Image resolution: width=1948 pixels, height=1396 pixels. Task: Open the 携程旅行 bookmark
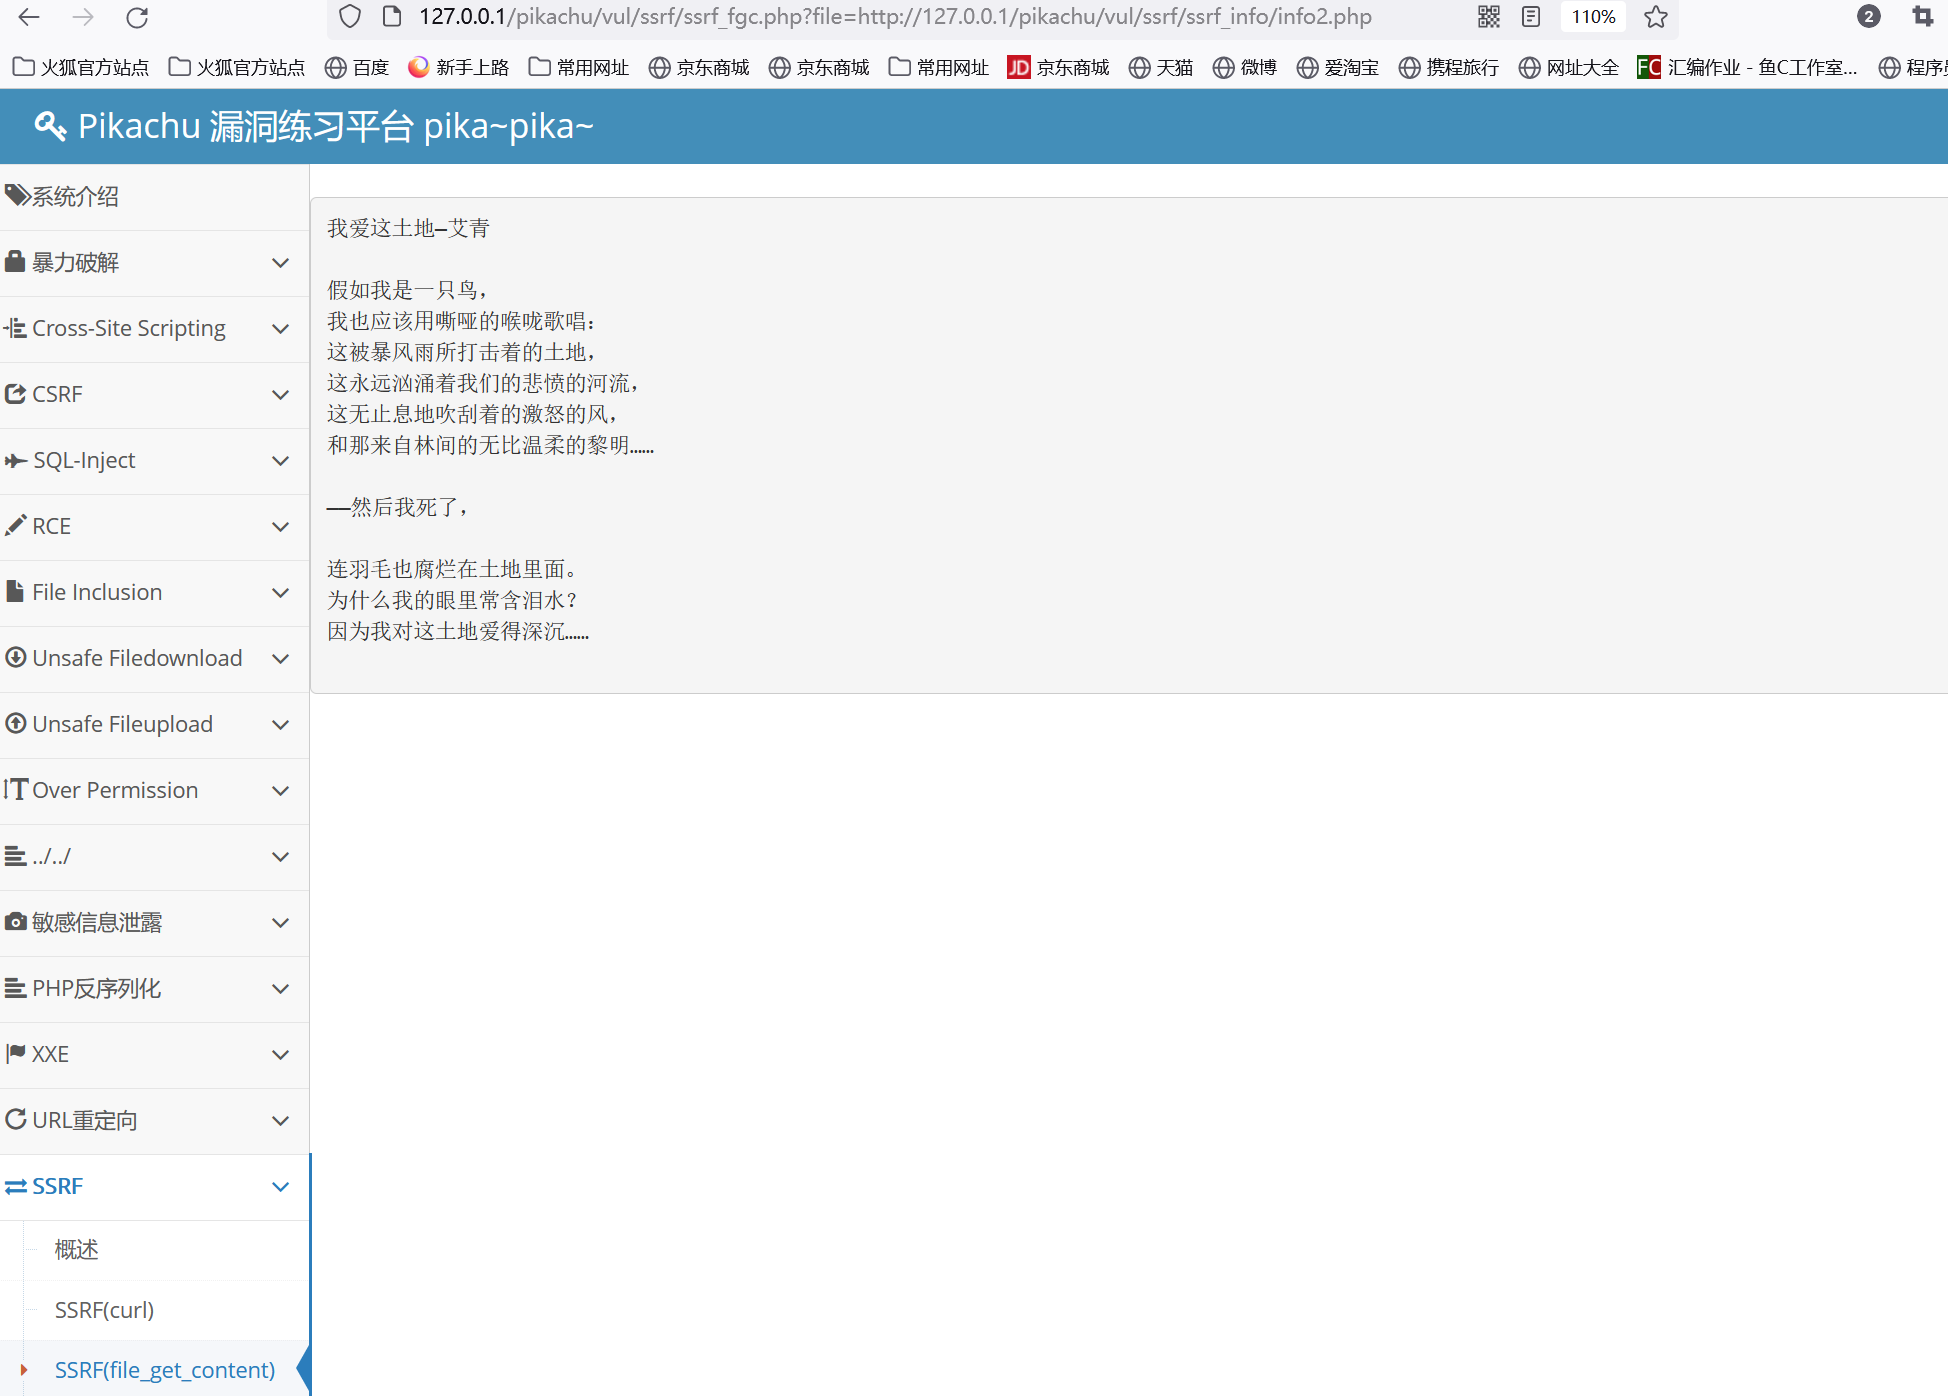(1449, 67)
